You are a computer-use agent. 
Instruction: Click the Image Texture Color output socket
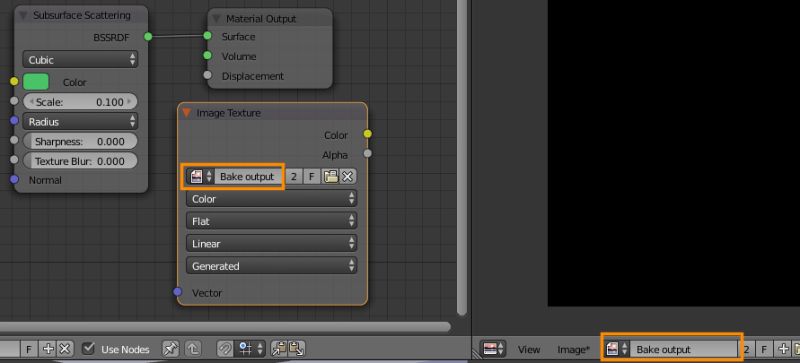(x=368, y=134)
